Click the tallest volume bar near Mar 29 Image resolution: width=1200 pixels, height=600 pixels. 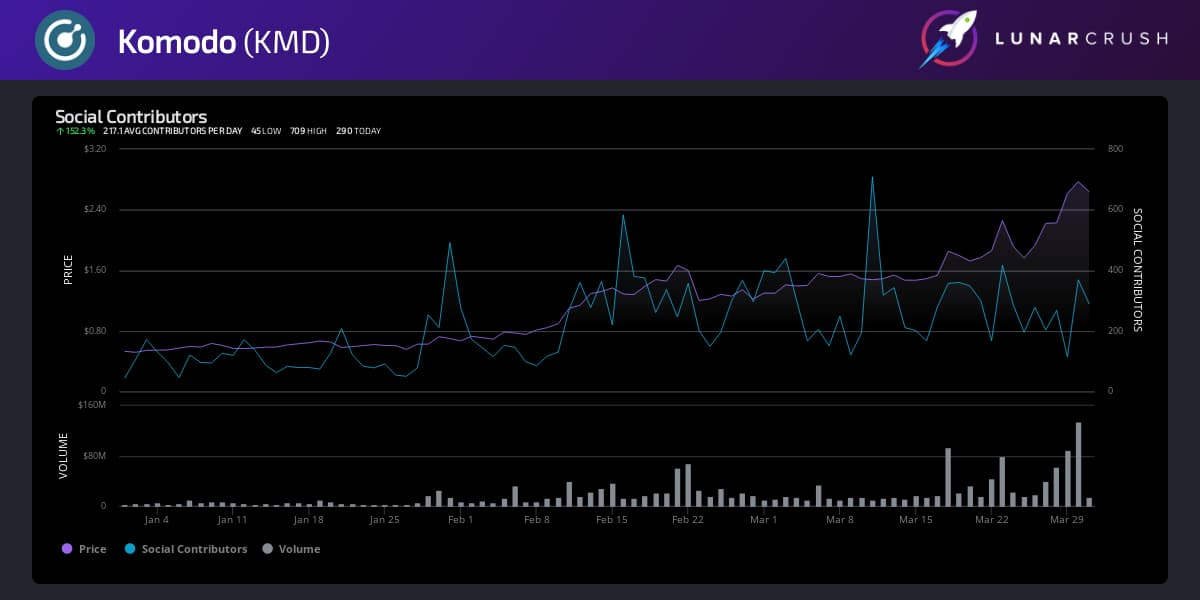point(1079,464)
